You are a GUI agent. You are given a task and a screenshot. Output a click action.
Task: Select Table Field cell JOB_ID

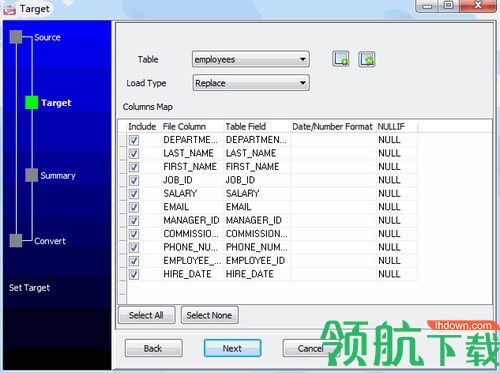(x=257, y=180)
